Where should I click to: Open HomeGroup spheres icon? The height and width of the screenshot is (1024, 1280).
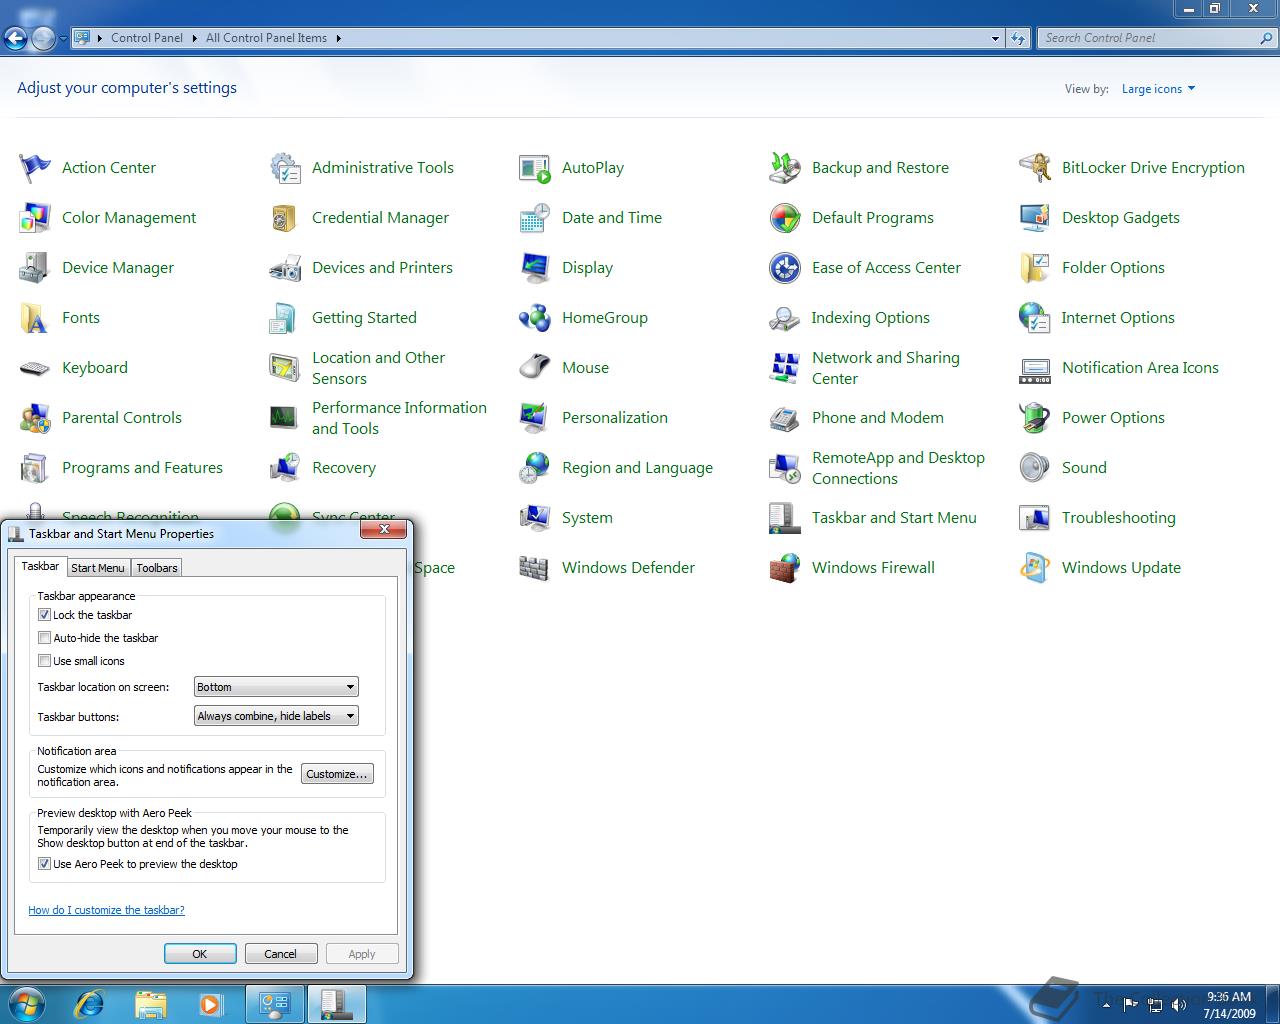pyautogui.click(x=535, y=318)
